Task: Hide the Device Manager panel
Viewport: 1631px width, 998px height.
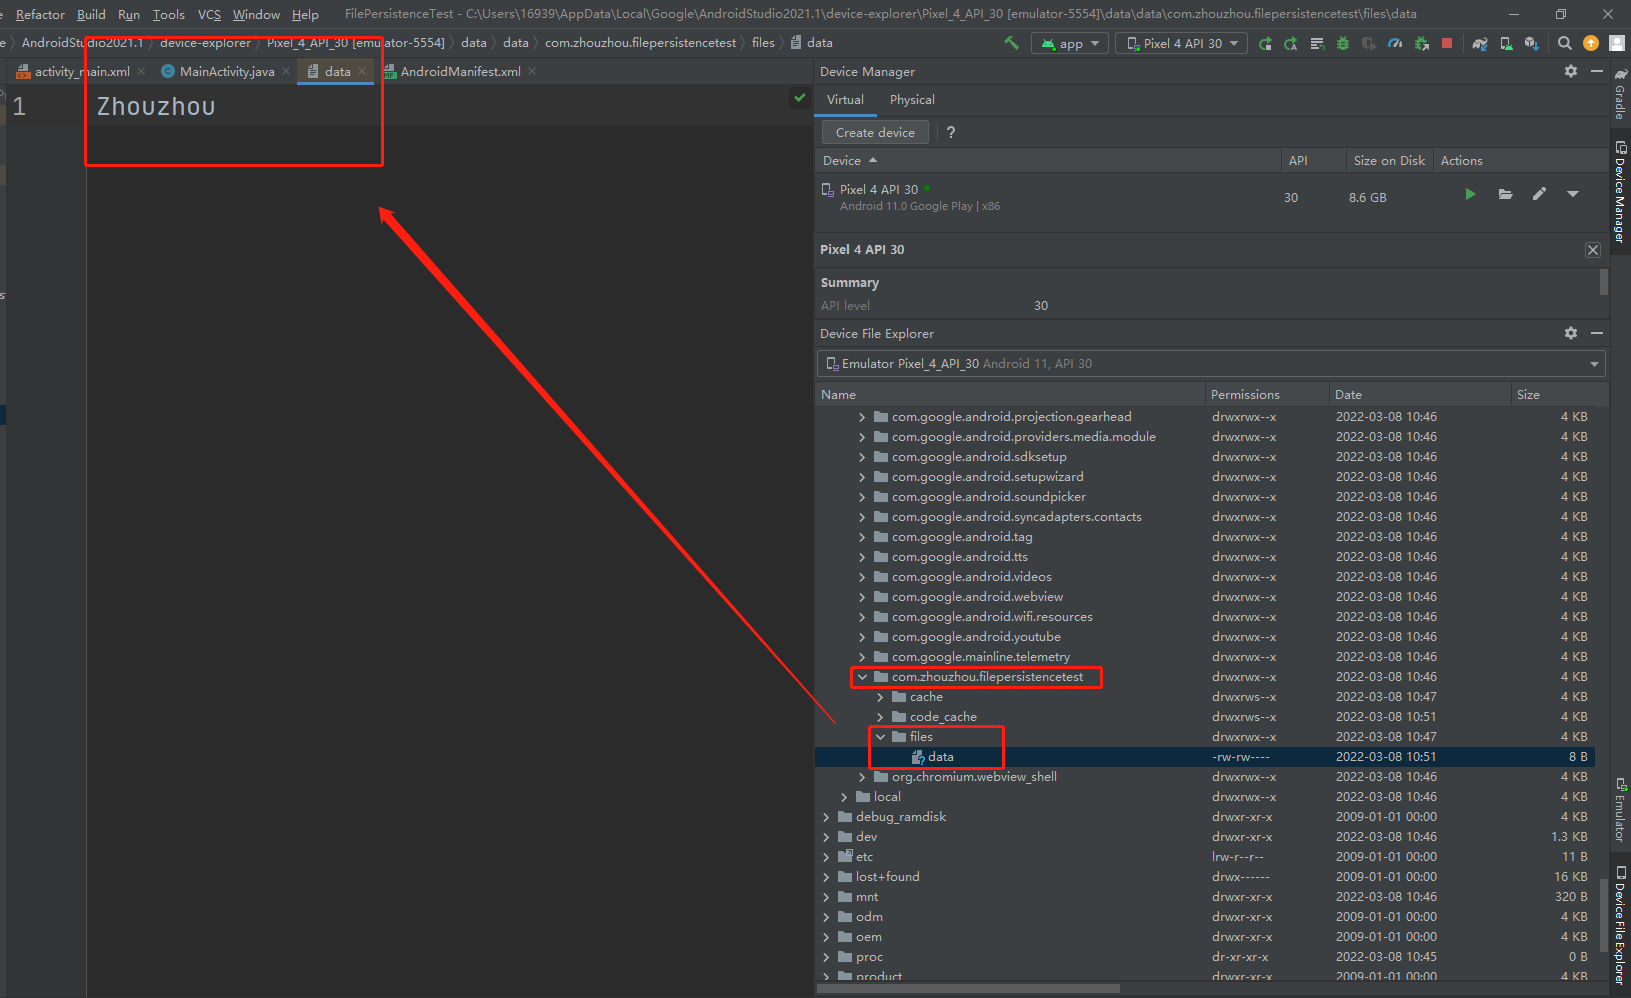Action: pos(1597,71)
